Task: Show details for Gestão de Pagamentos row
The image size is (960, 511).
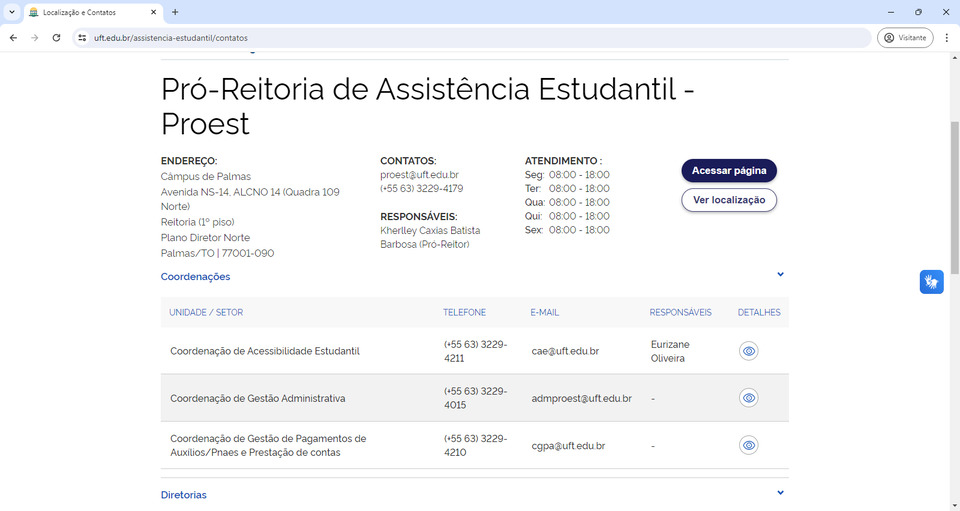Action: (748, 445)
